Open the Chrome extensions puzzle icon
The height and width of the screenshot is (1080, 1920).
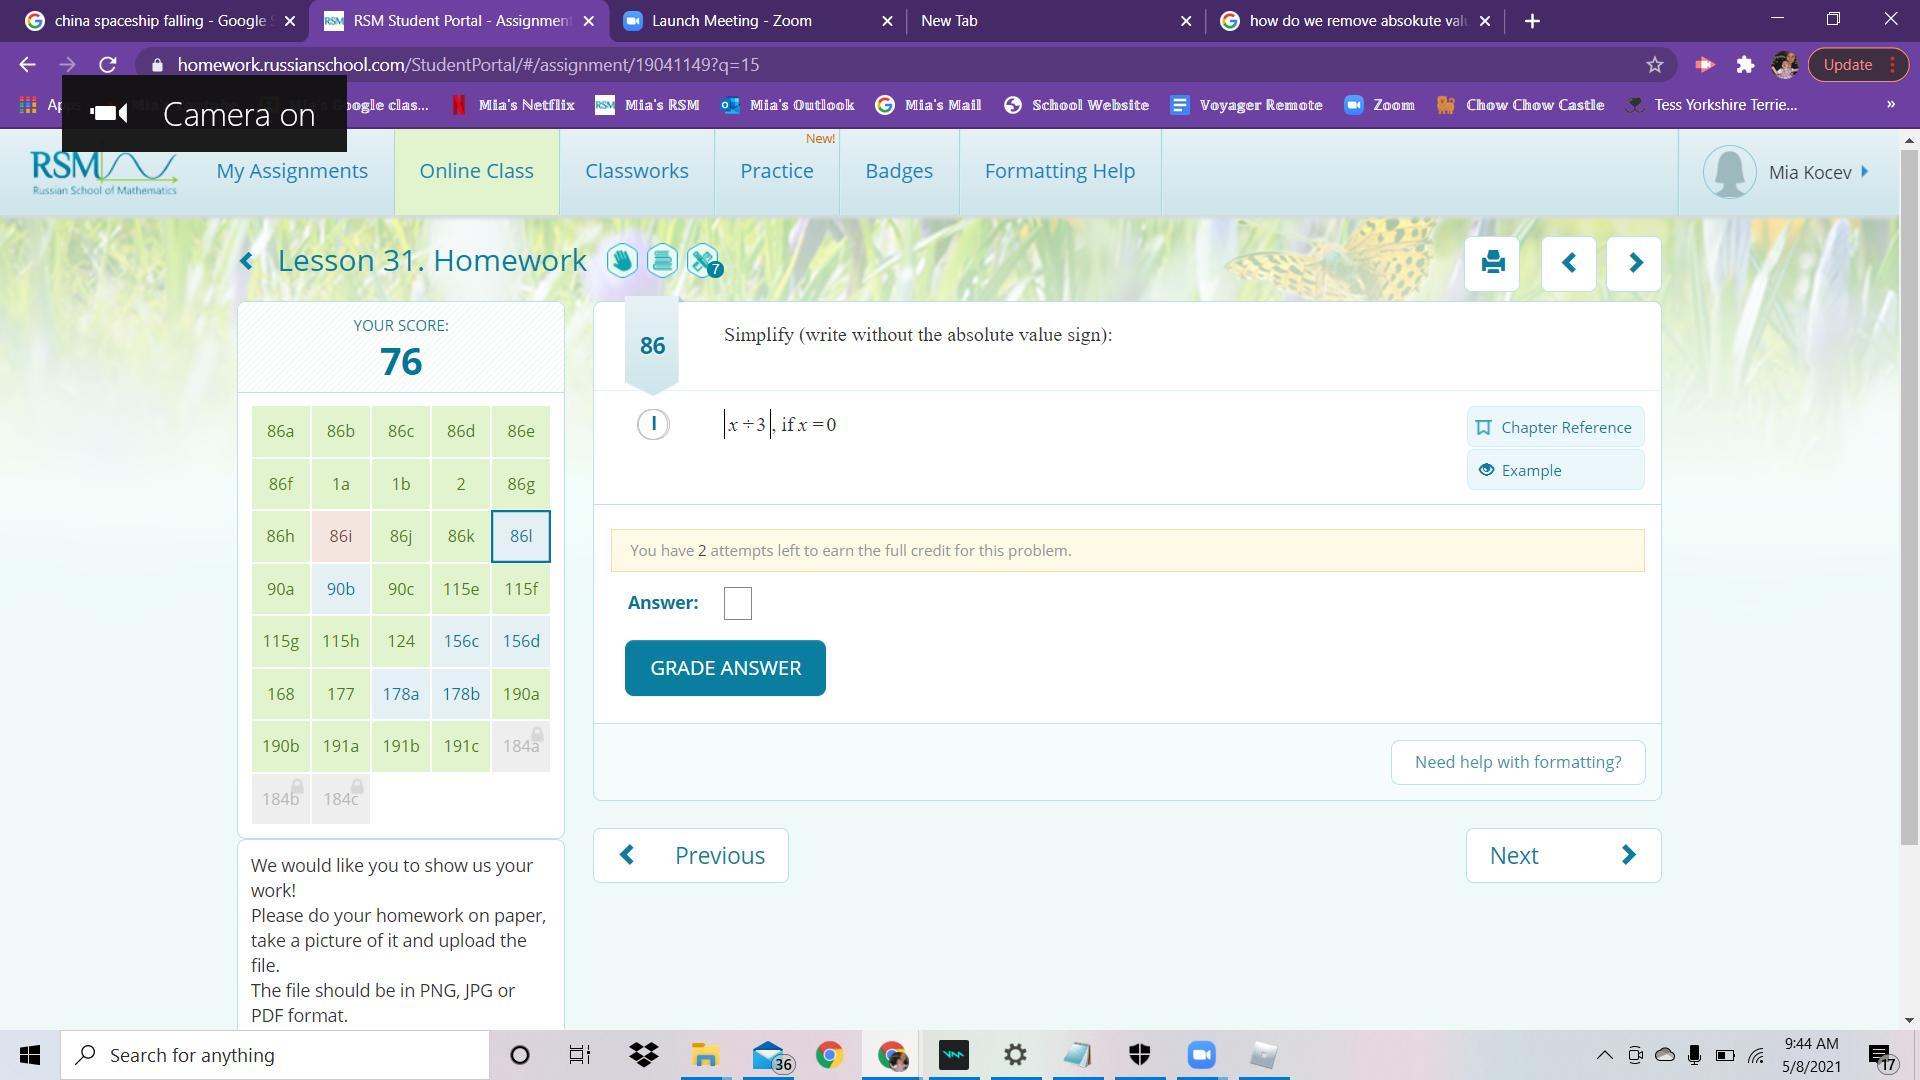point(1745,65)
